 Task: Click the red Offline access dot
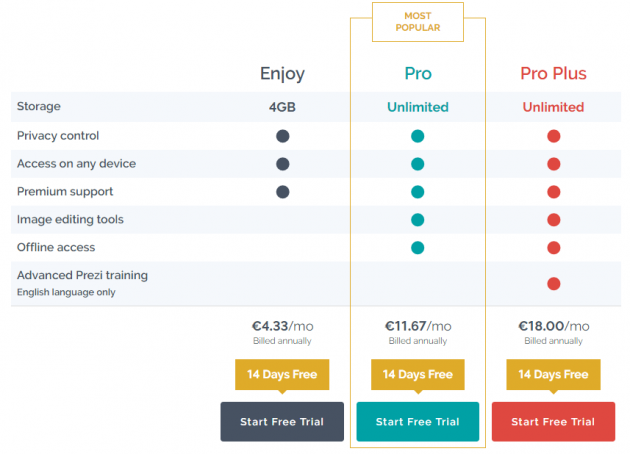click(x=554, y=247)
